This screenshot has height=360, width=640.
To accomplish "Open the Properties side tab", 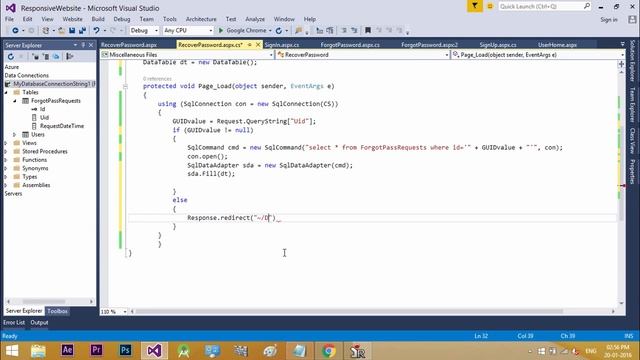I will pos(633,171).
